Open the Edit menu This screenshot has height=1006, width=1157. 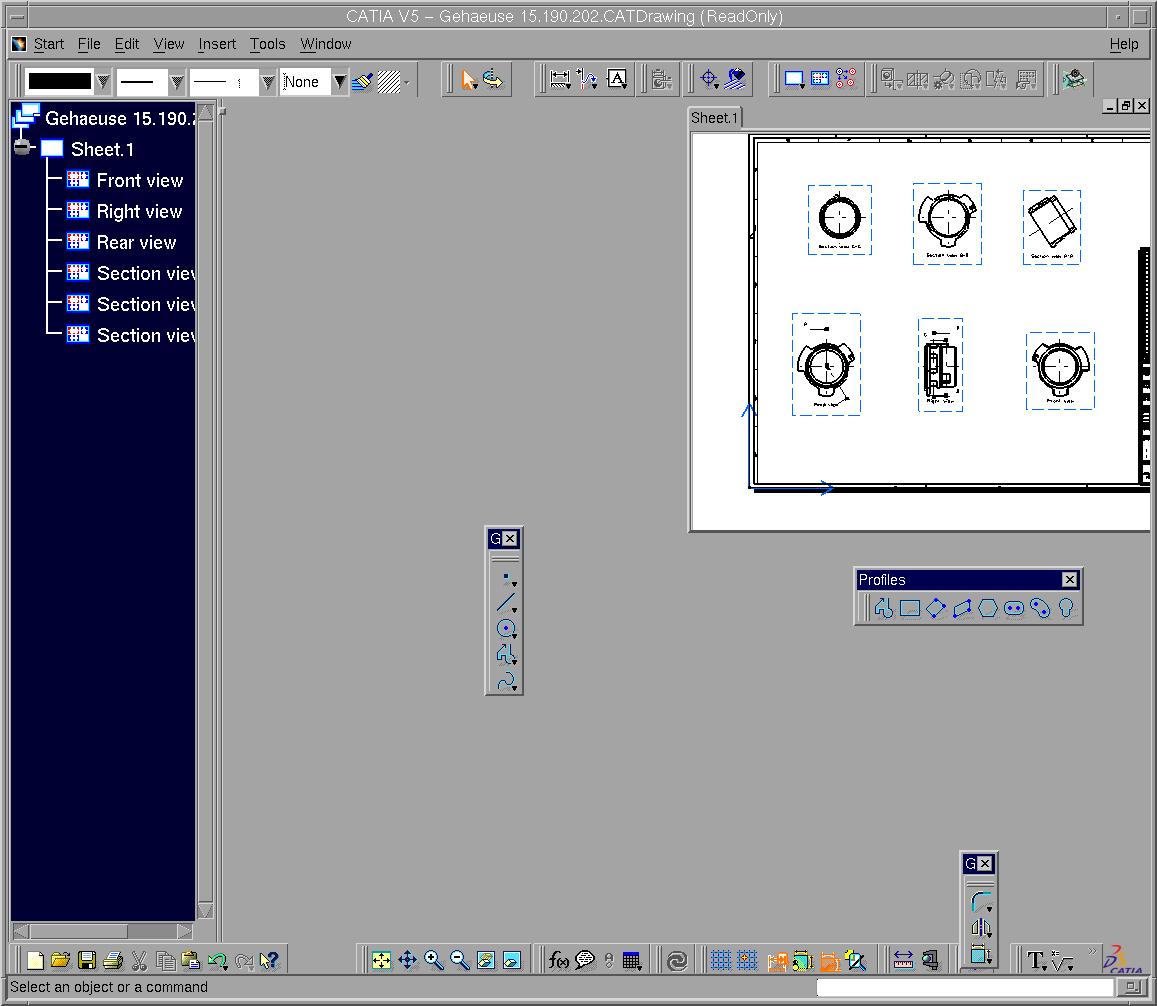tap(126, 44)
